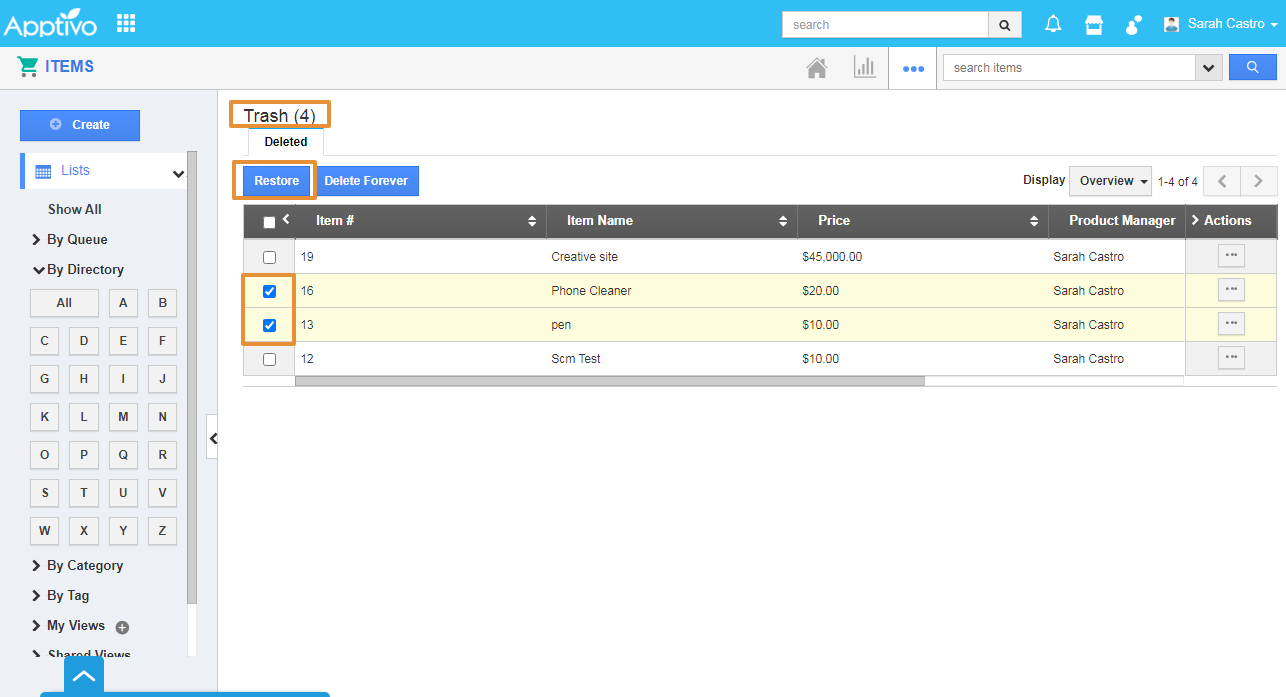
Task: Open the reports bar chart icon
Action: [864, 68]
